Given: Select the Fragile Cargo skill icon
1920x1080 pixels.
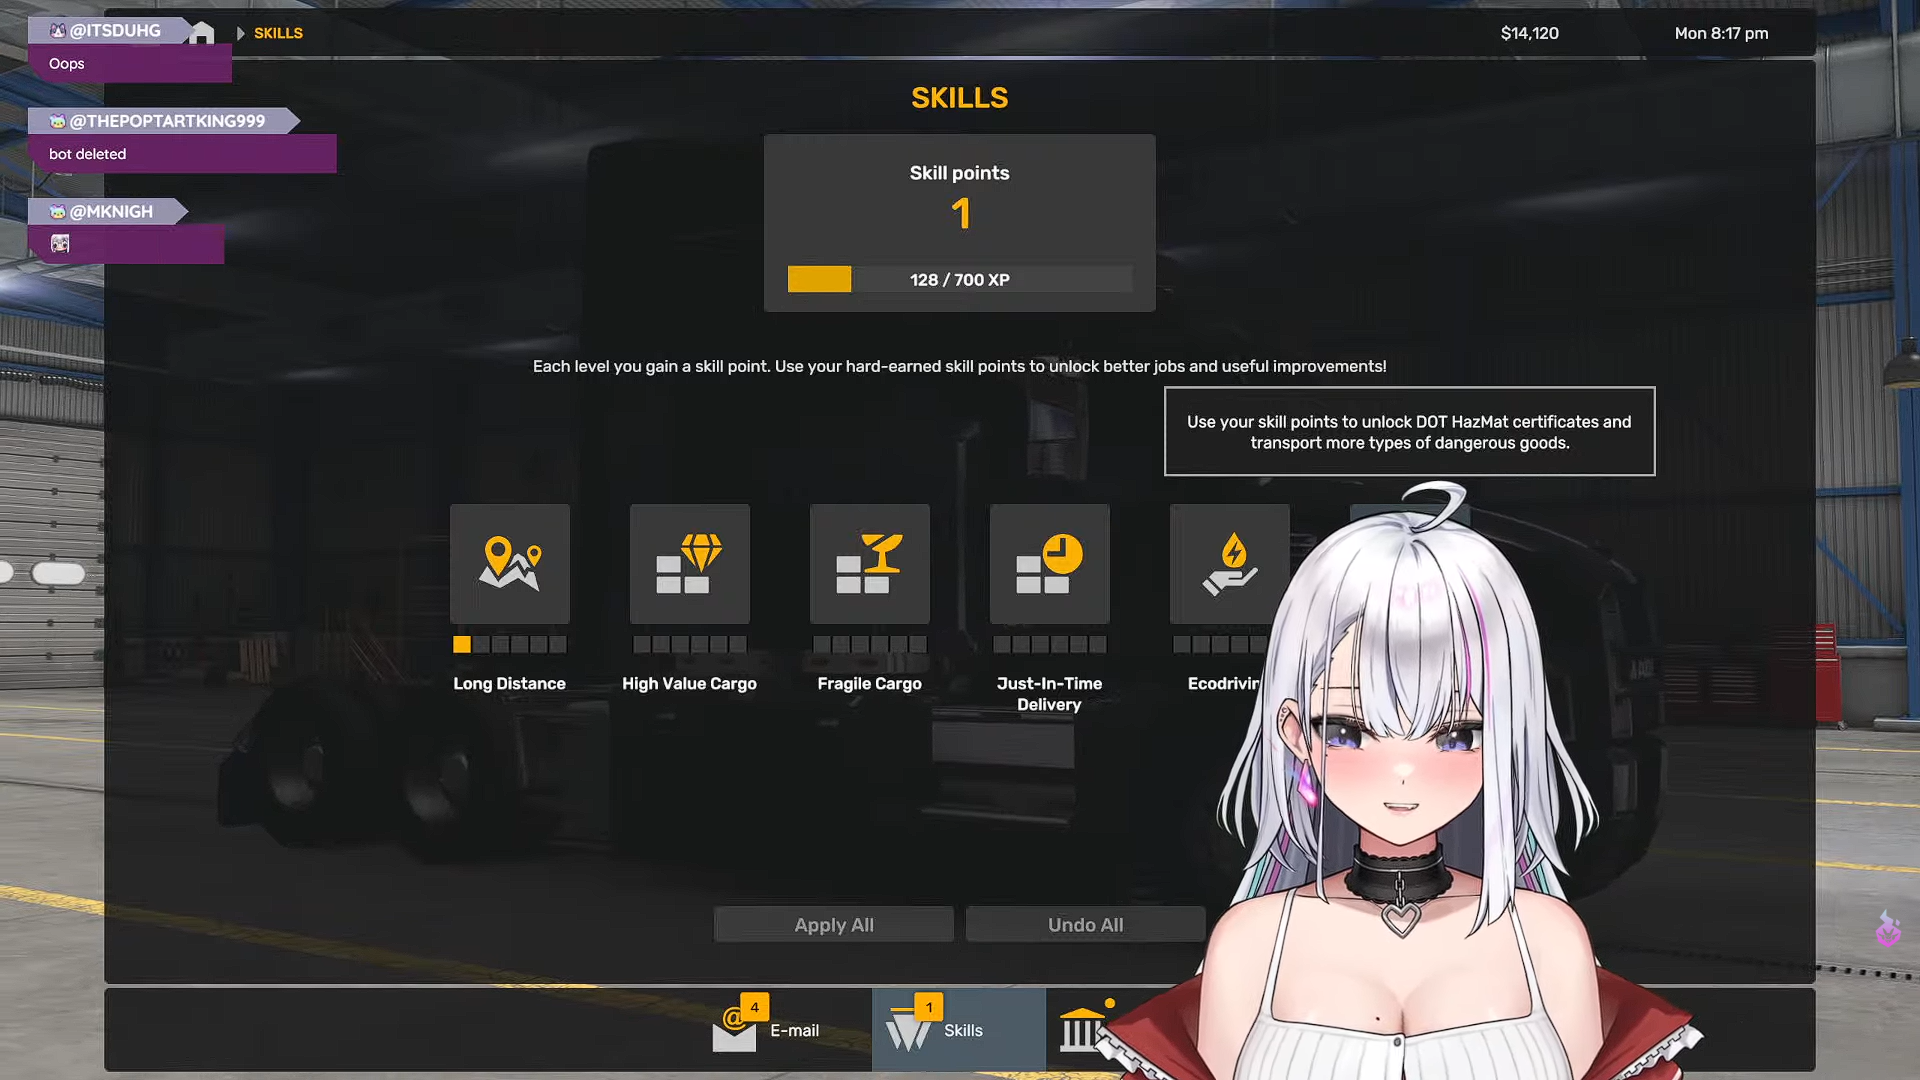Looking at the screenshot, I should 870,564.
